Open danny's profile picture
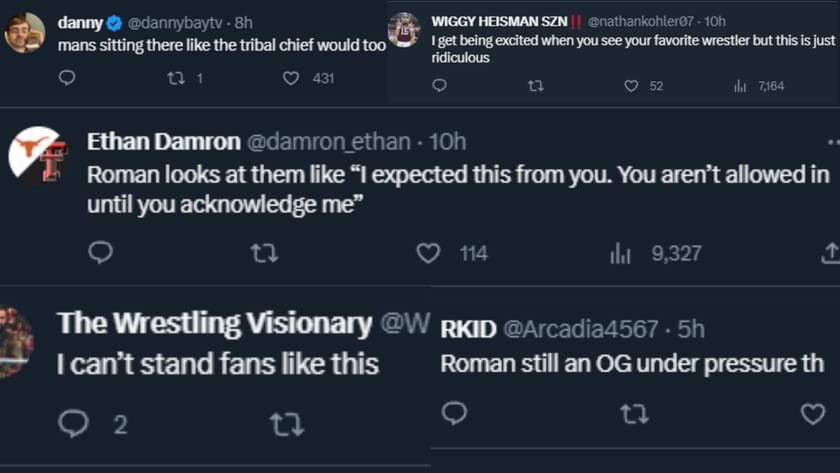Viewport: 840px width, 473px height. (x=24, y=33)
